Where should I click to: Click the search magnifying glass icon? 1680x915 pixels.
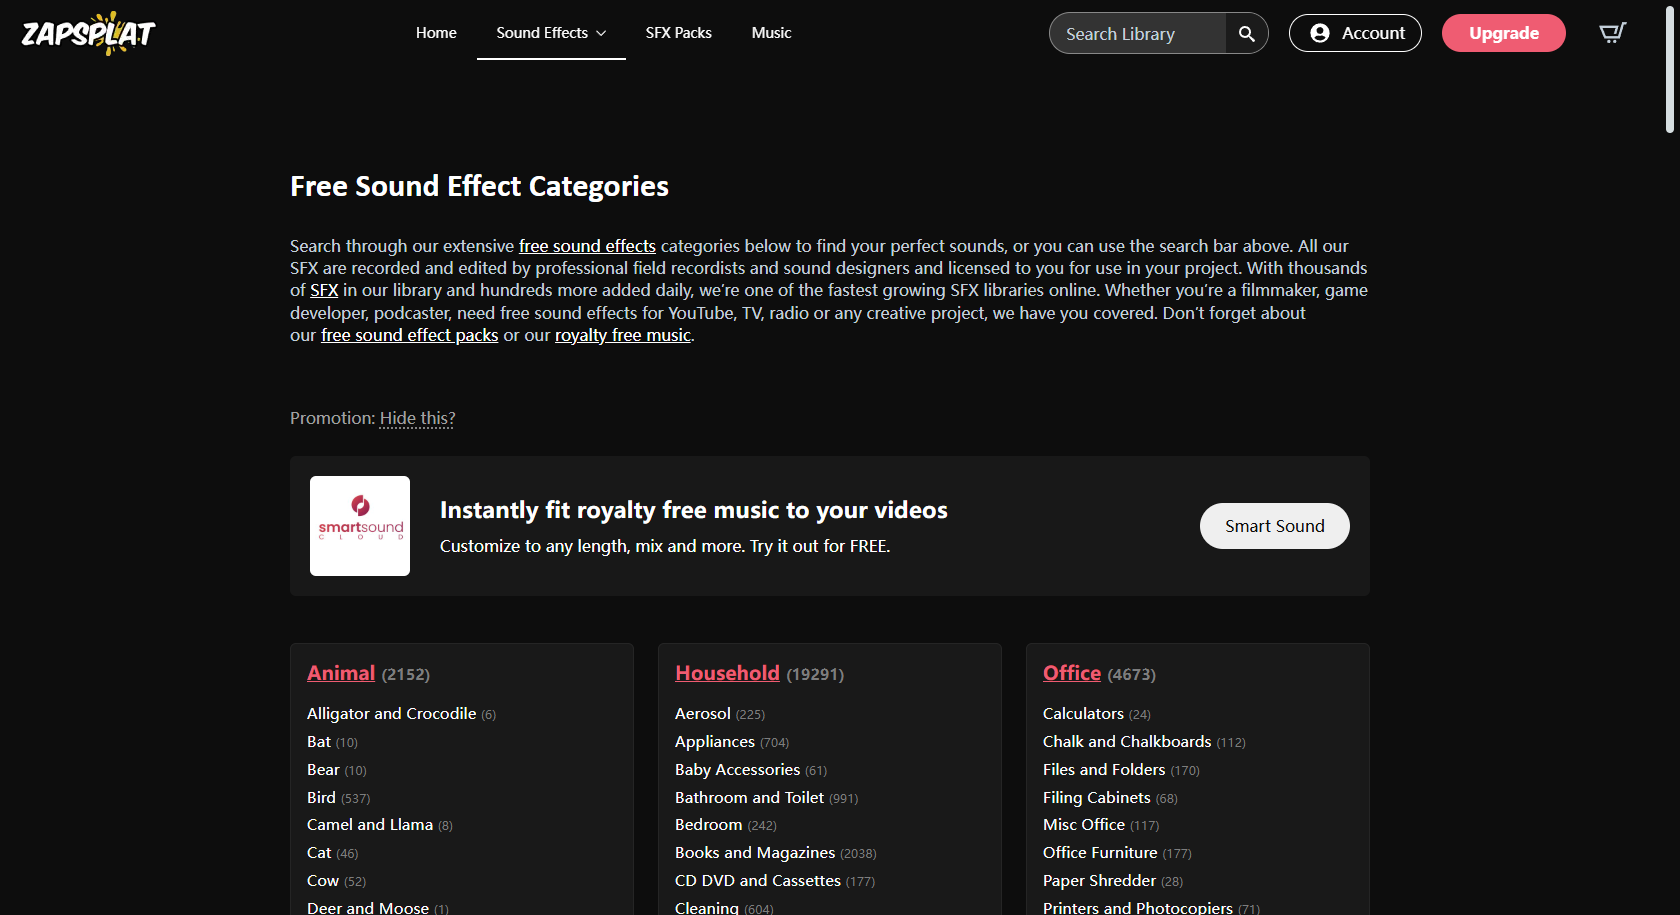(1246, 33)
